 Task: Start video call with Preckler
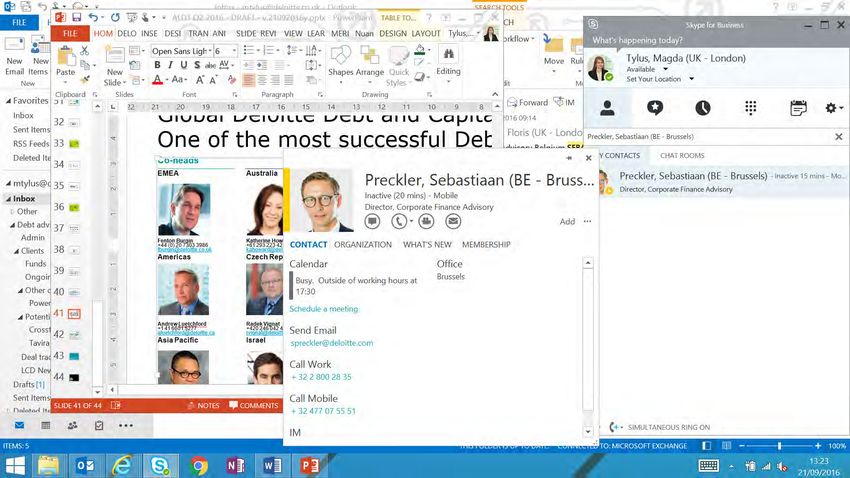coord(426,221)
